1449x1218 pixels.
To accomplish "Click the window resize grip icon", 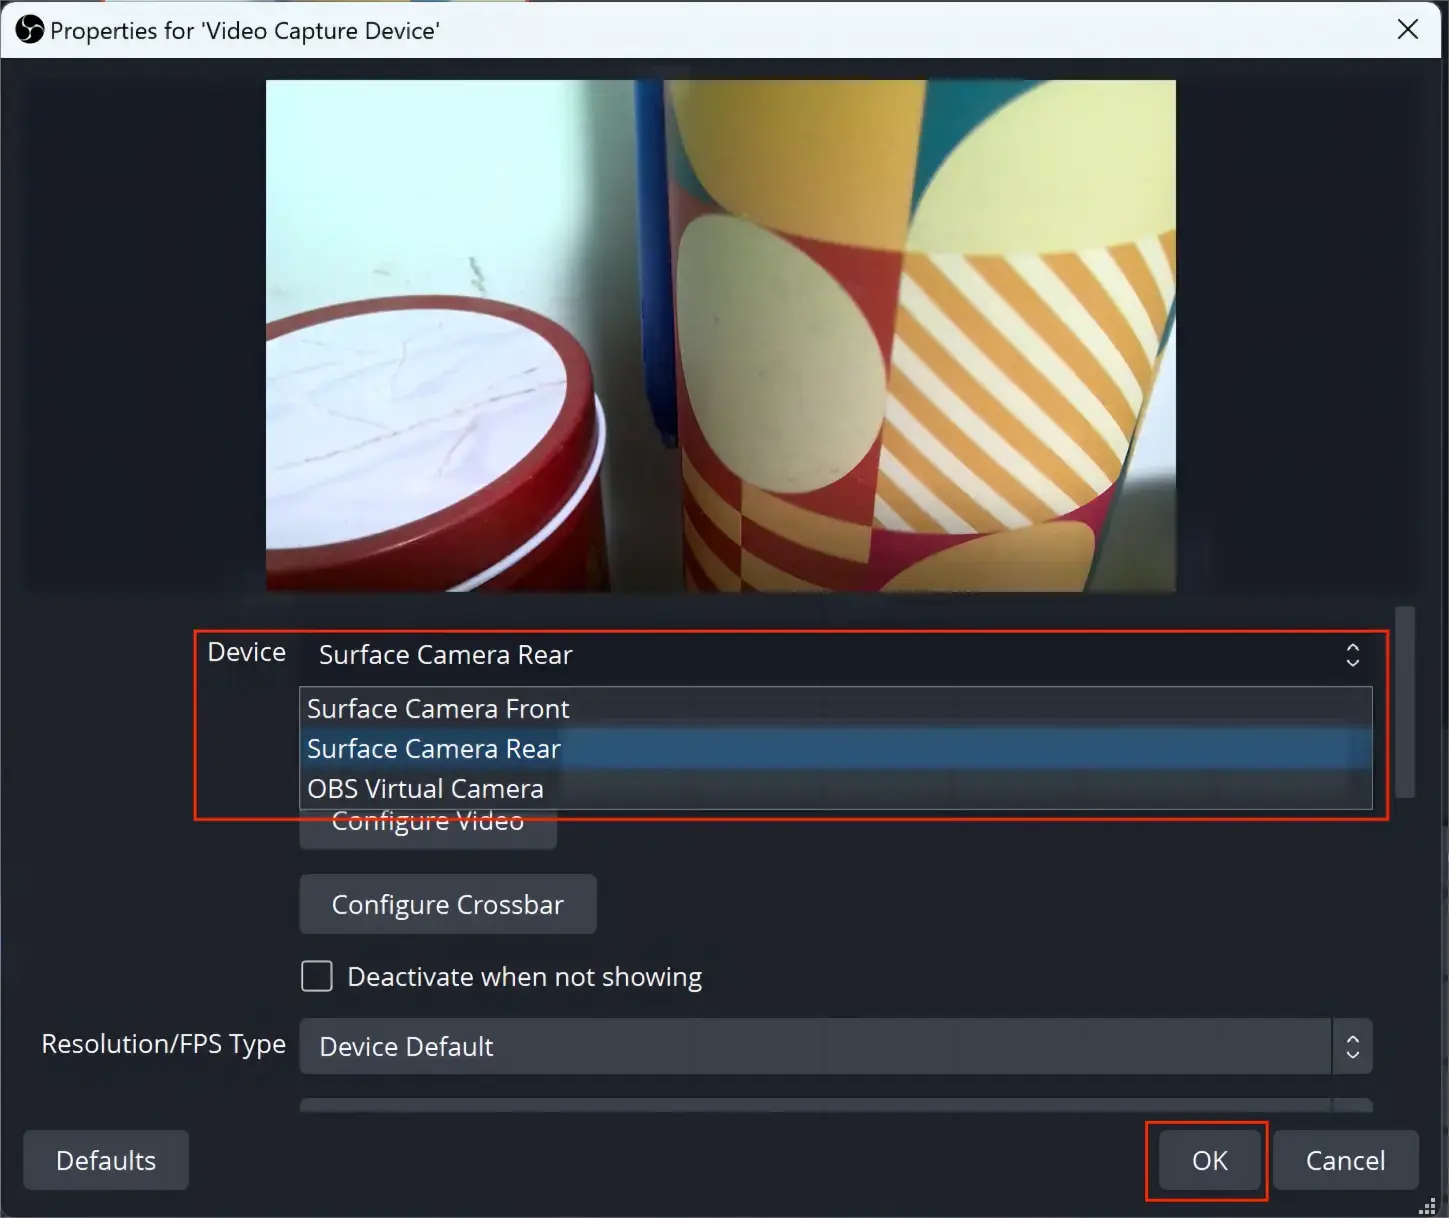I will pos(1427,1207).
